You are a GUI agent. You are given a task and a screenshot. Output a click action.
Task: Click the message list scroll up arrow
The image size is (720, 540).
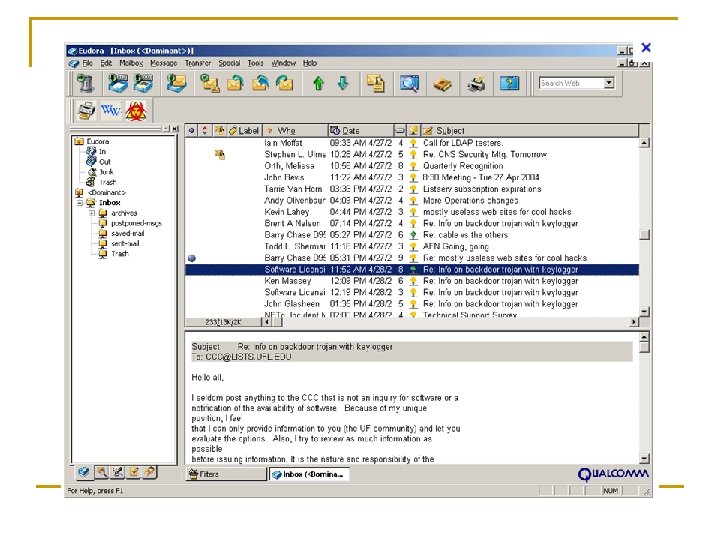[x=645, y=143]
